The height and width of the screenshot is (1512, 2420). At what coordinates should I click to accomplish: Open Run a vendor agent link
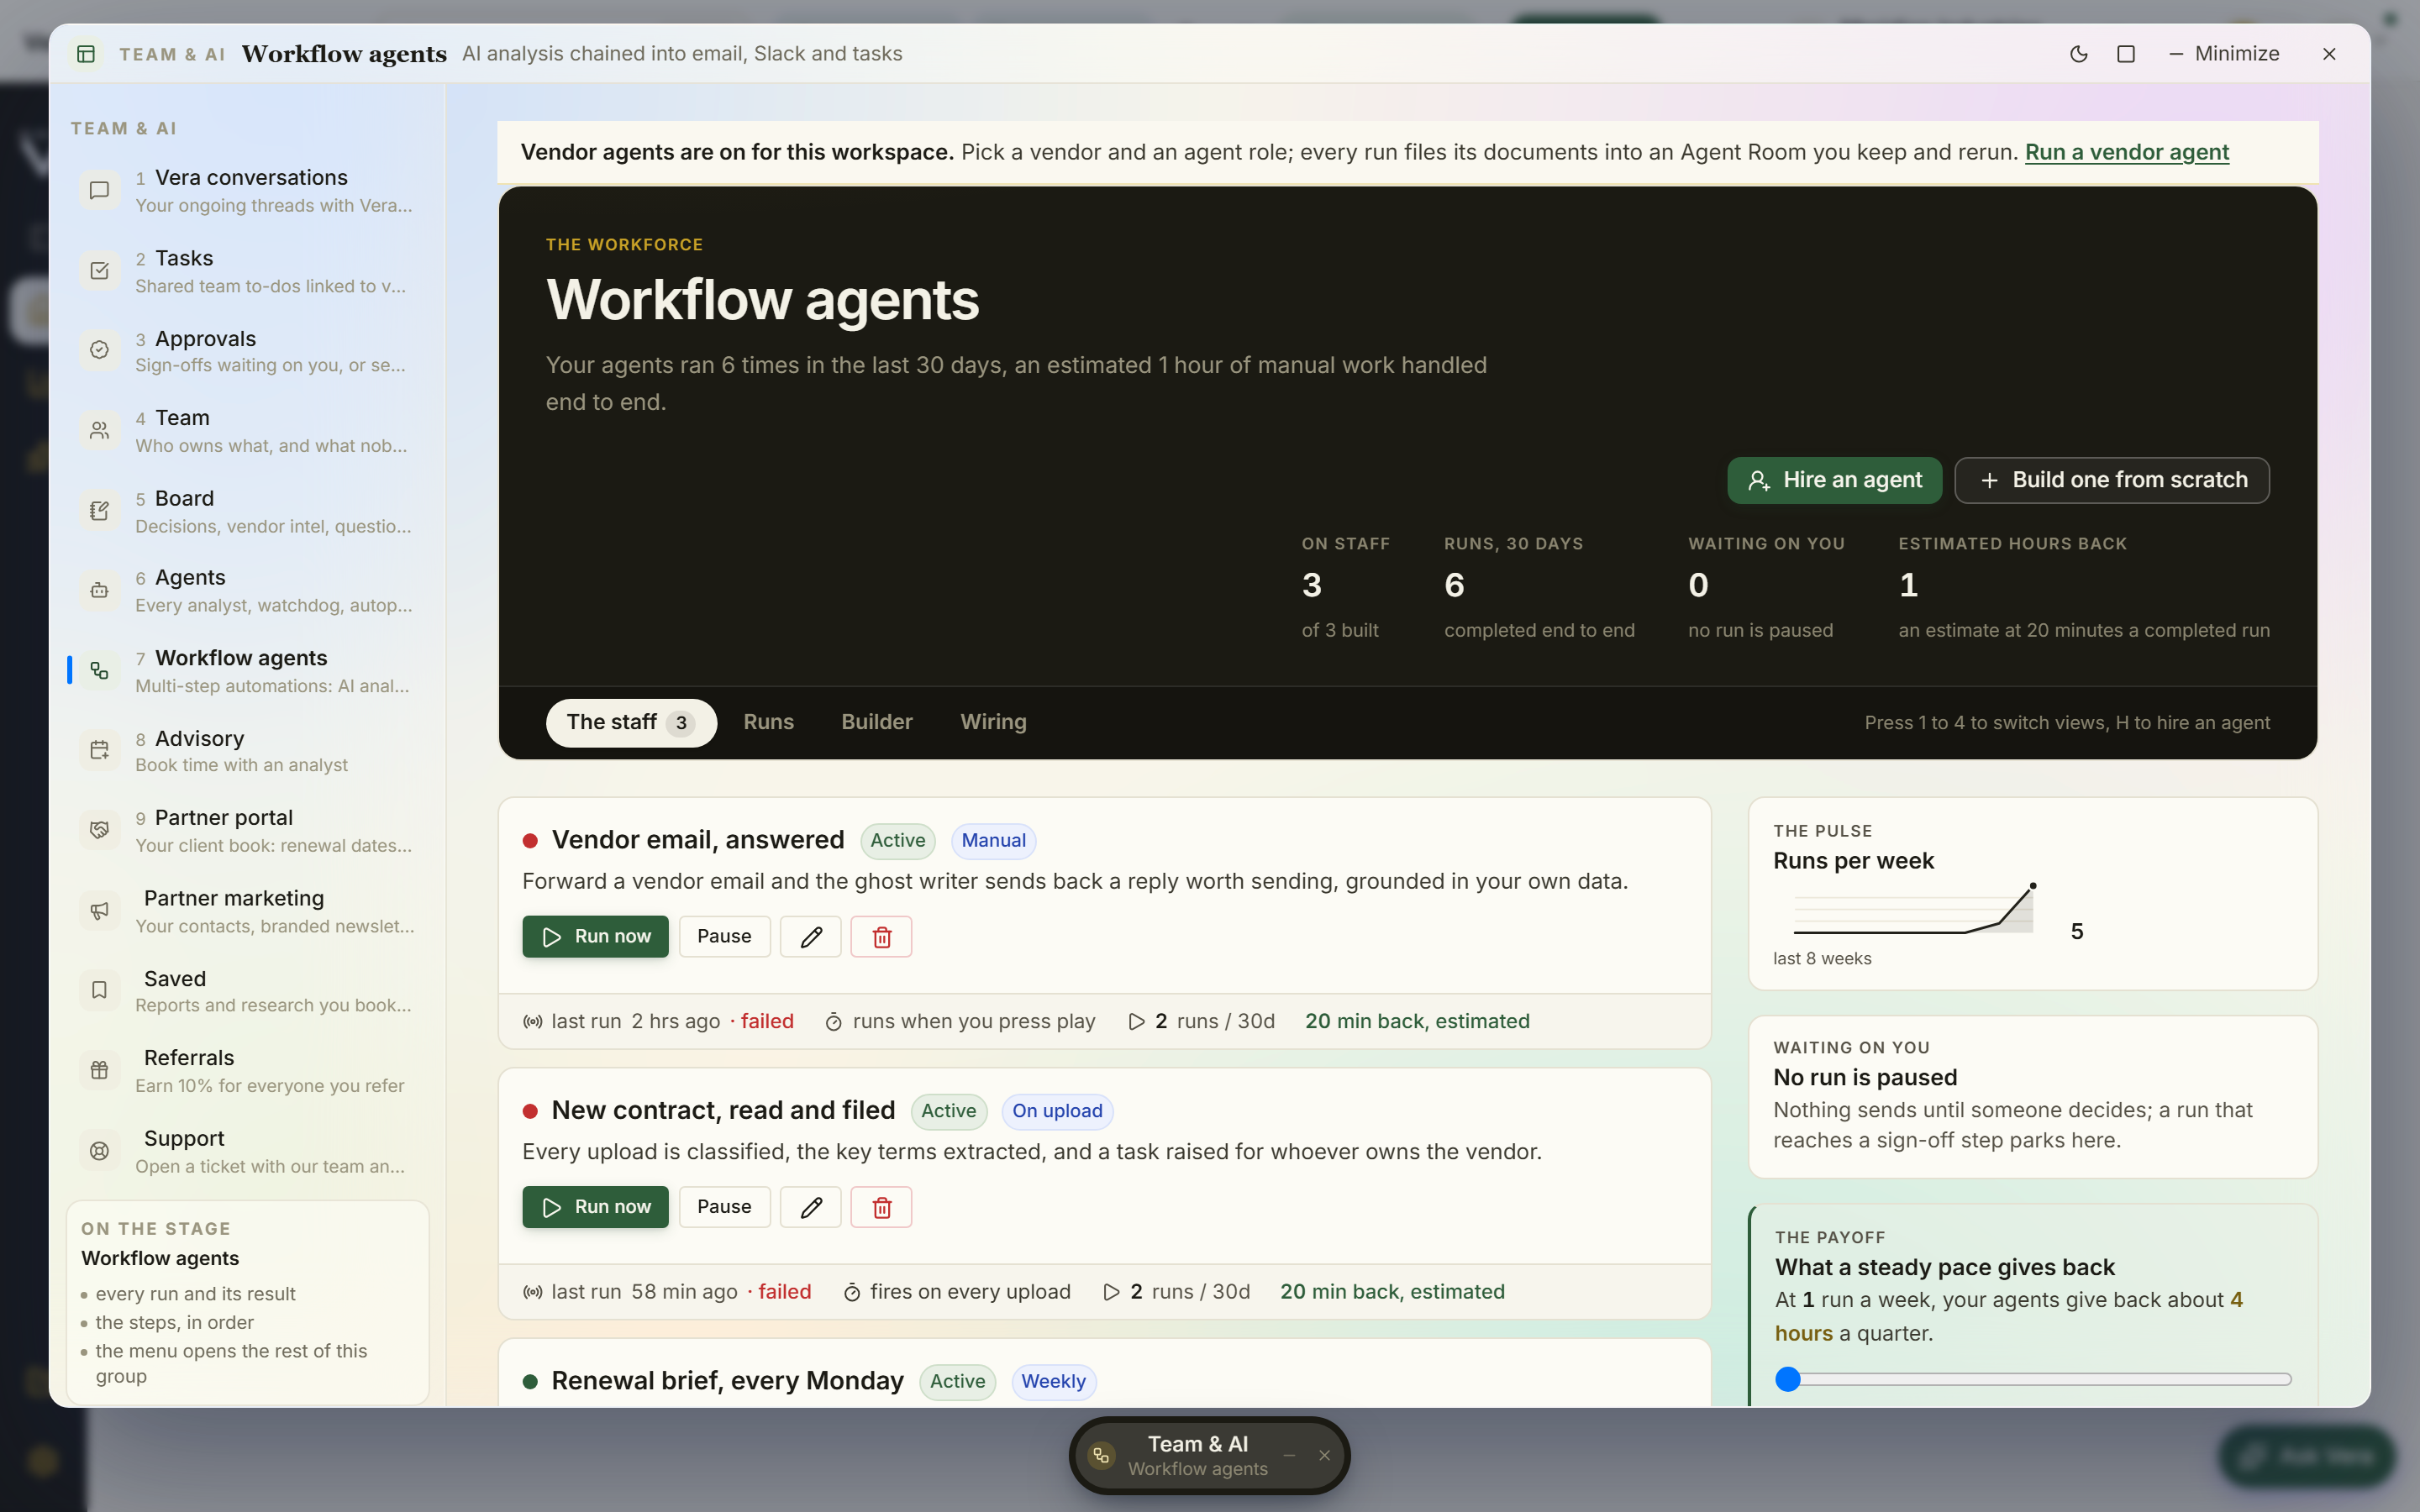(x=2127, y=152)
